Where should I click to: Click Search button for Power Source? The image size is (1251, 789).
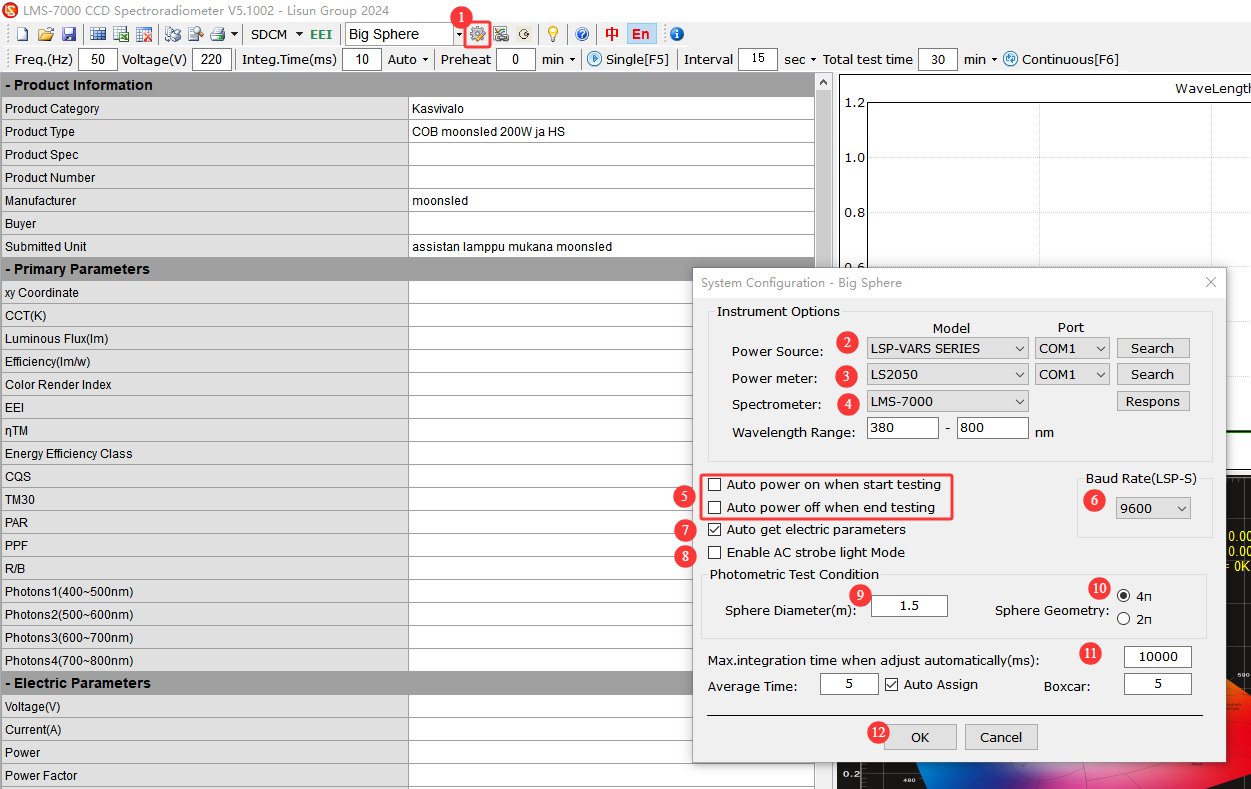[1153, 349]
